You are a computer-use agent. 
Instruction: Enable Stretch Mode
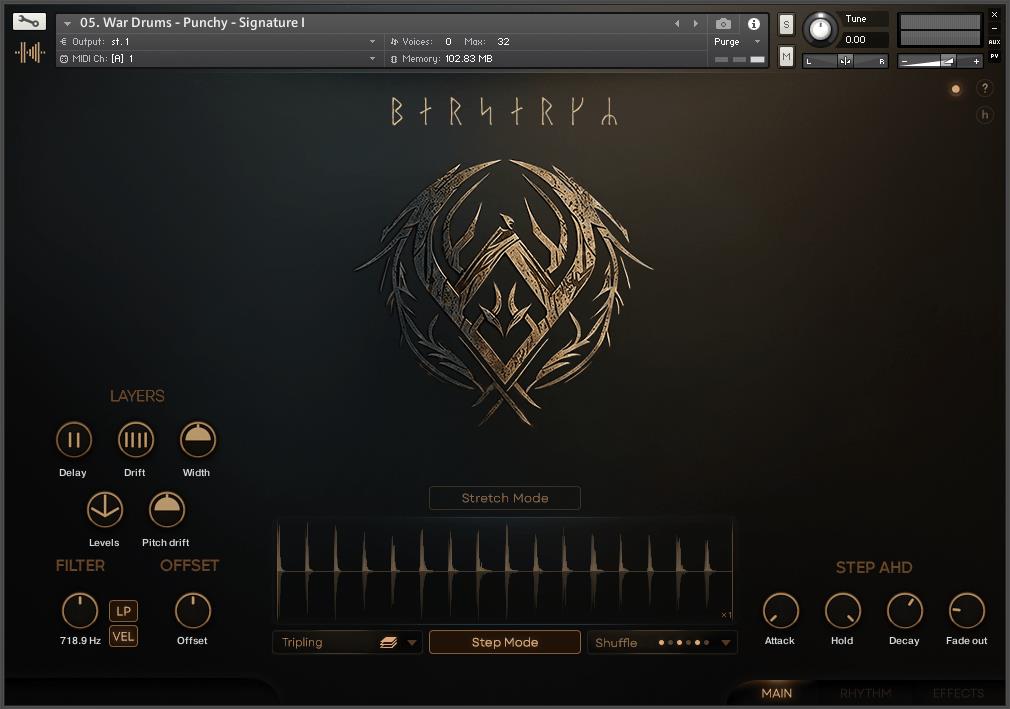[x=504, y=497]
